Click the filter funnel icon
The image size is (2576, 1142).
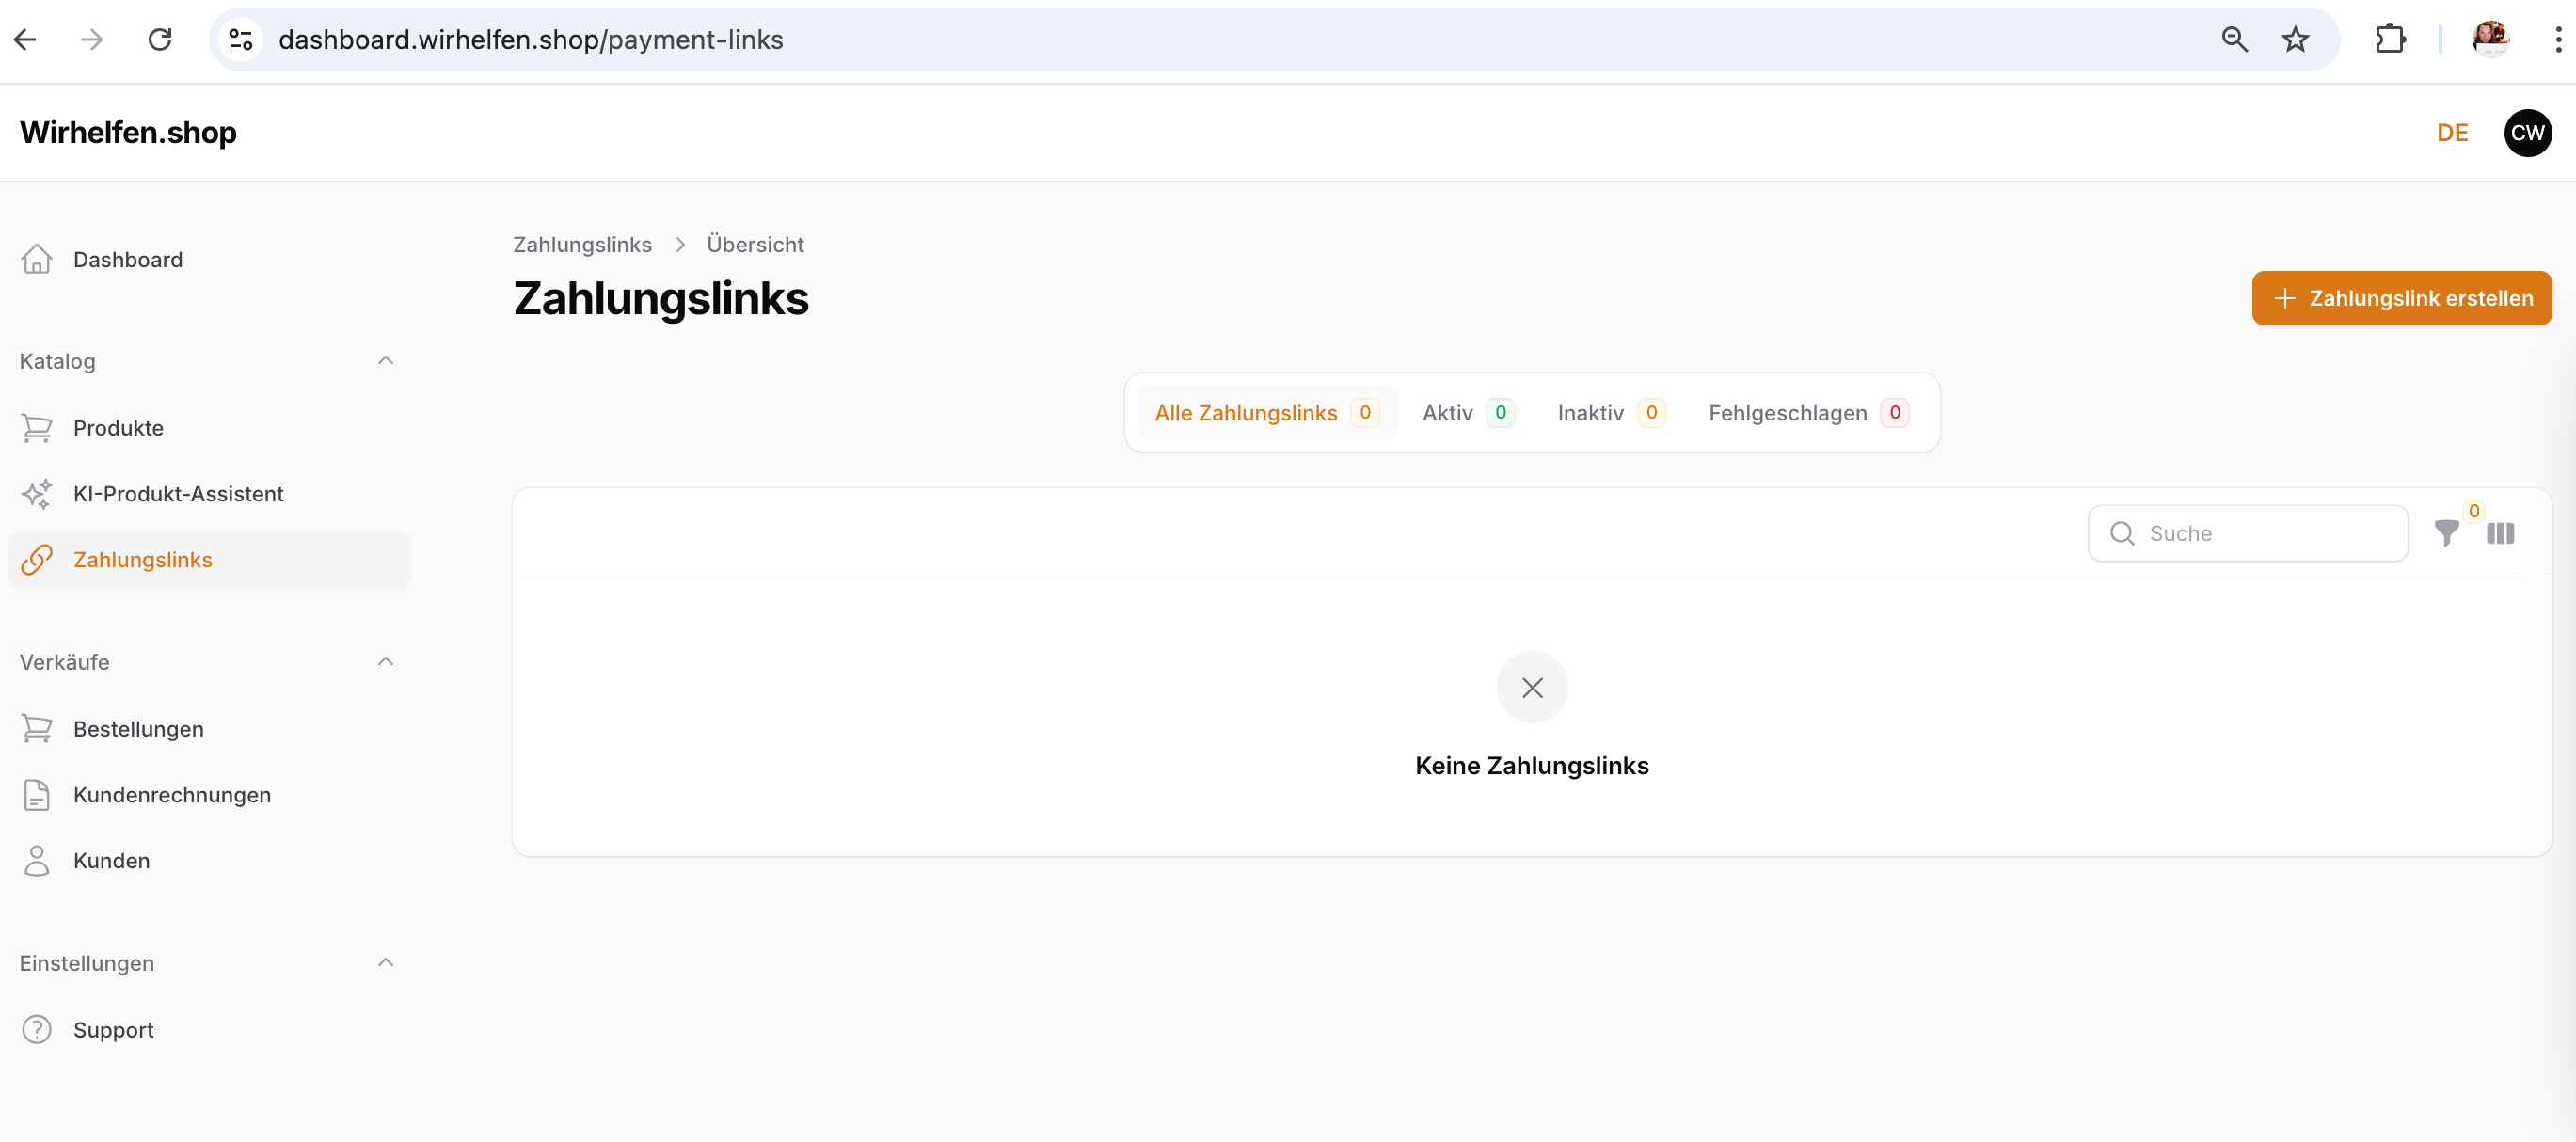[2445, 533]
